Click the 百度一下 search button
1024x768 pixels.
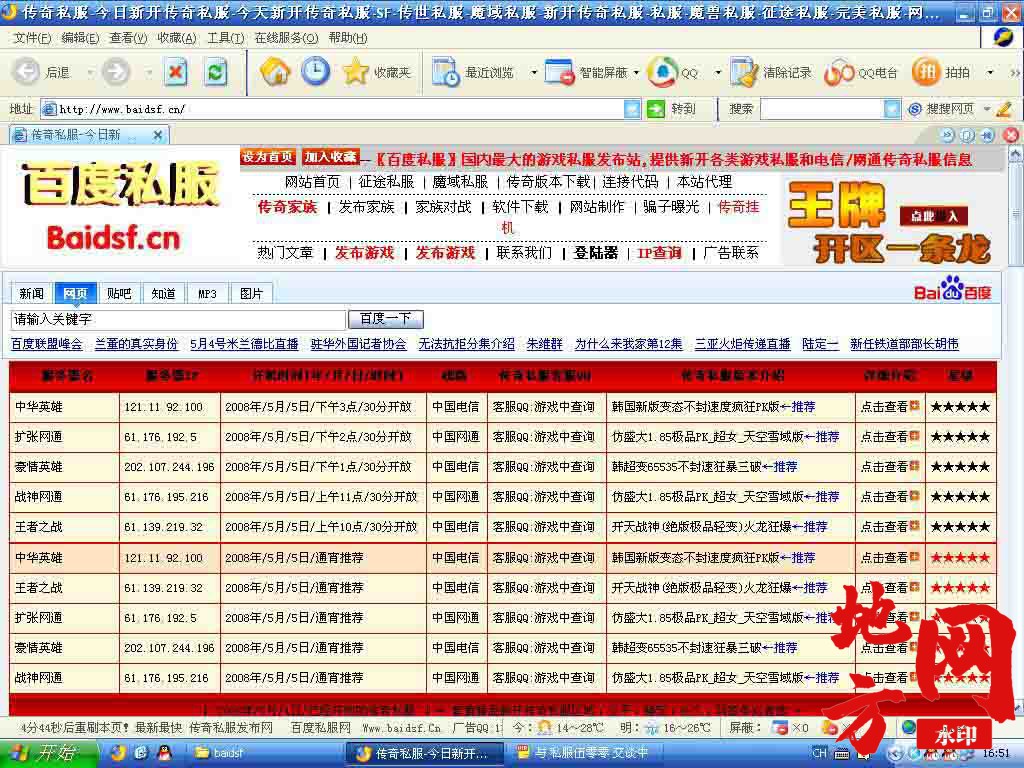pos(385,319)
